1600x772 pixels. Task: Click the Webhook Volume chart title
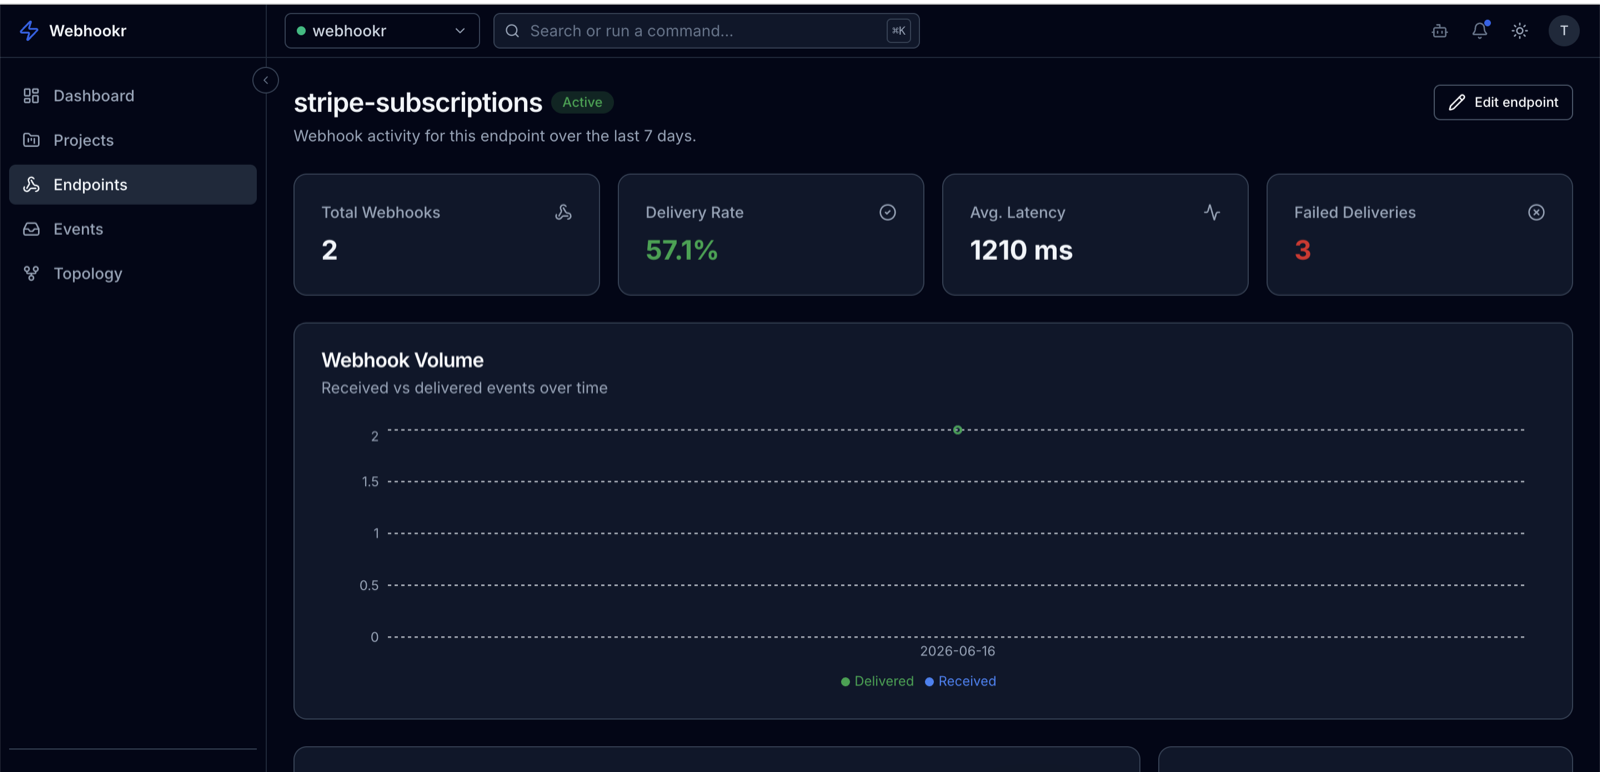[403, 360]
